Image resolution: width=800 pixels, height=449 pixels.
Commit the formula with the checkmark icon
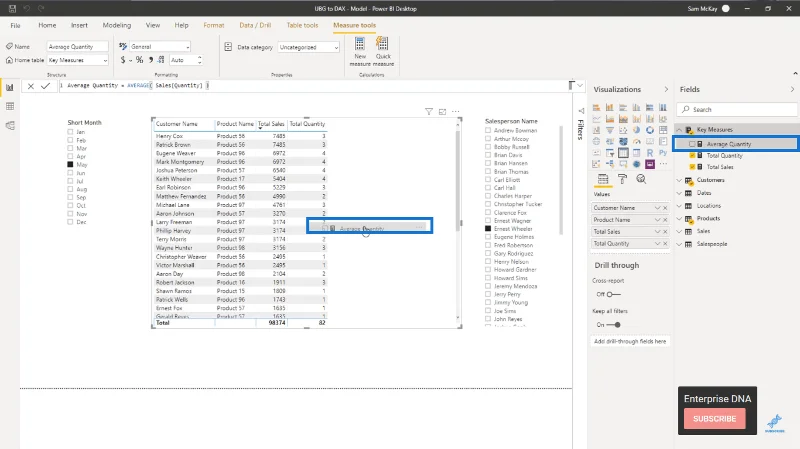45,86
